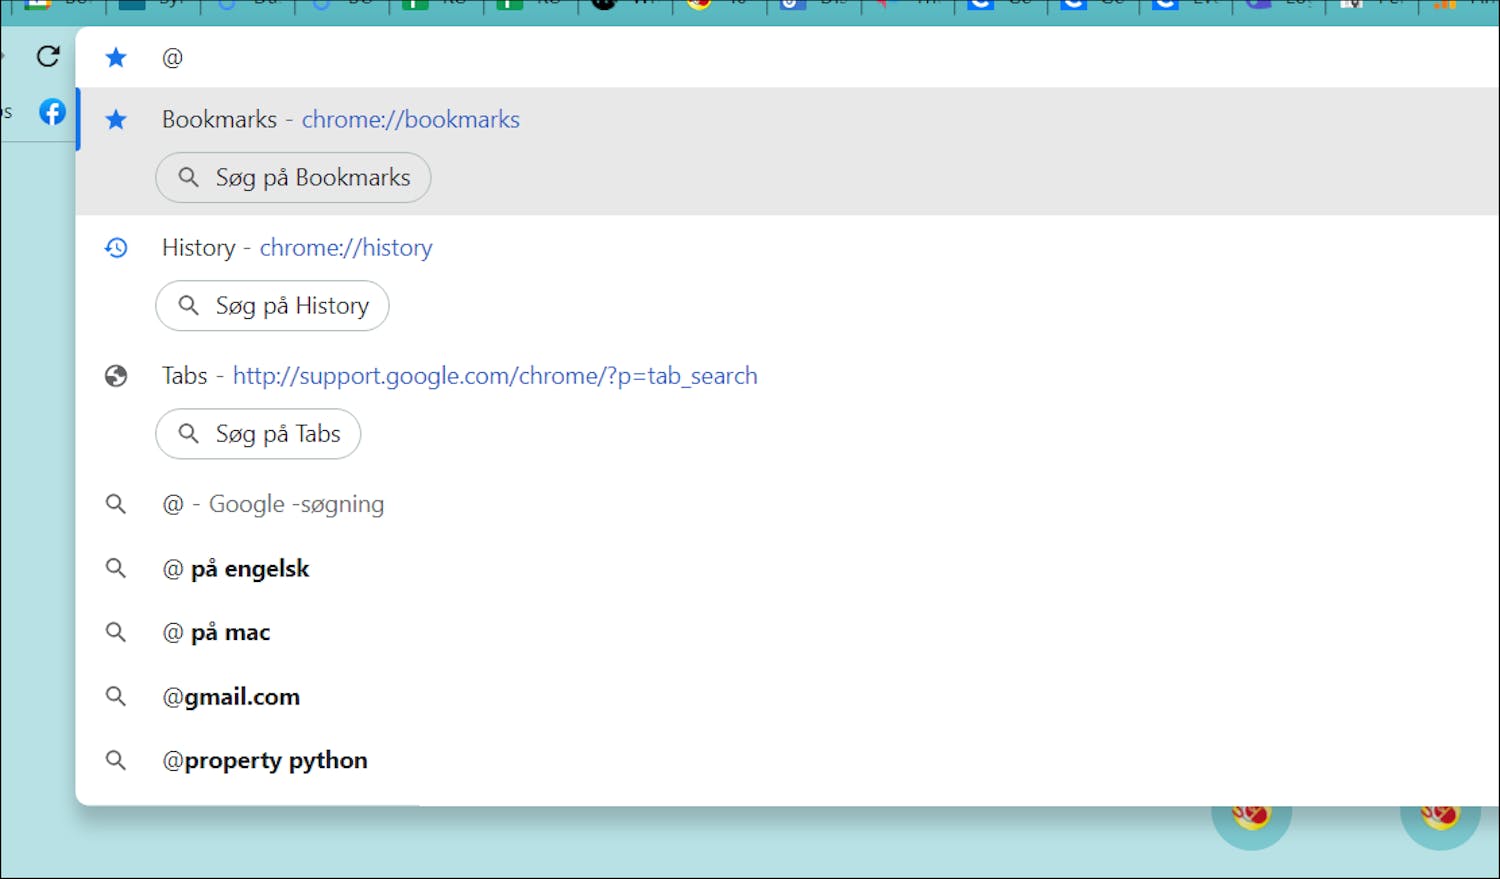Click the magnifier icon beside '@gmail.com'
The image size is (1500, 879).
[x=116, y=696]
